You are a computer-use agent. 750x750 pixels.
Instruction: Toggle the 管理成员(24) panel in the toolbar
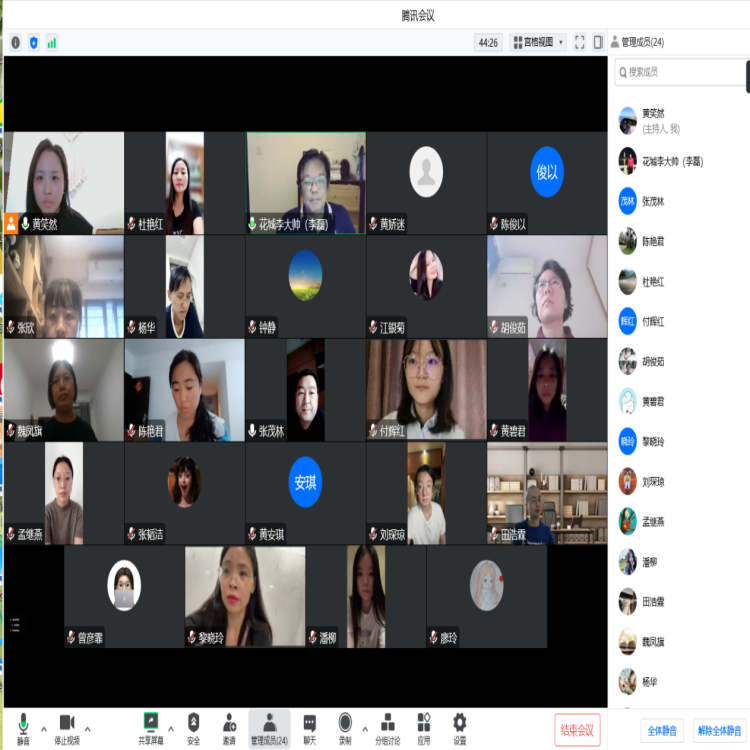pos(269,727)
